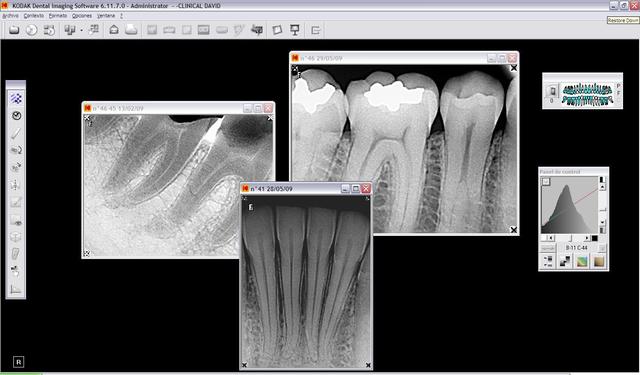Click Restore Down button of main window
The image size is (640, 375).
(624, 5)
